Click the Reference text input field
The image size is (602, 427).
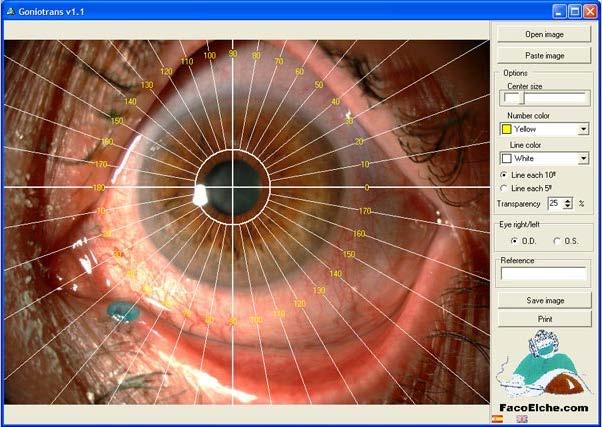tap(544, 274)
